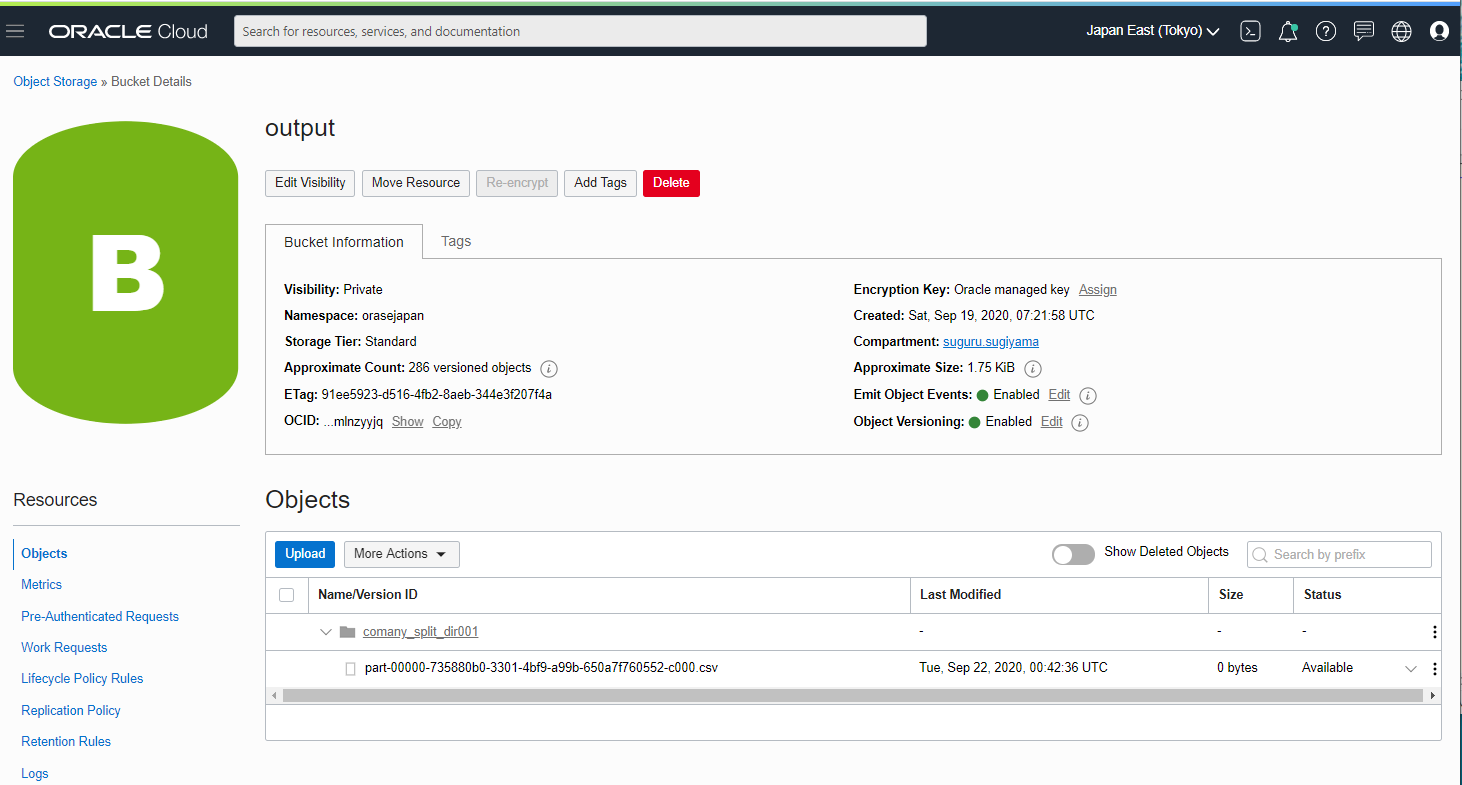
Task: Click info icon next to Approximate Count
Action: click(x=549, y=368)
